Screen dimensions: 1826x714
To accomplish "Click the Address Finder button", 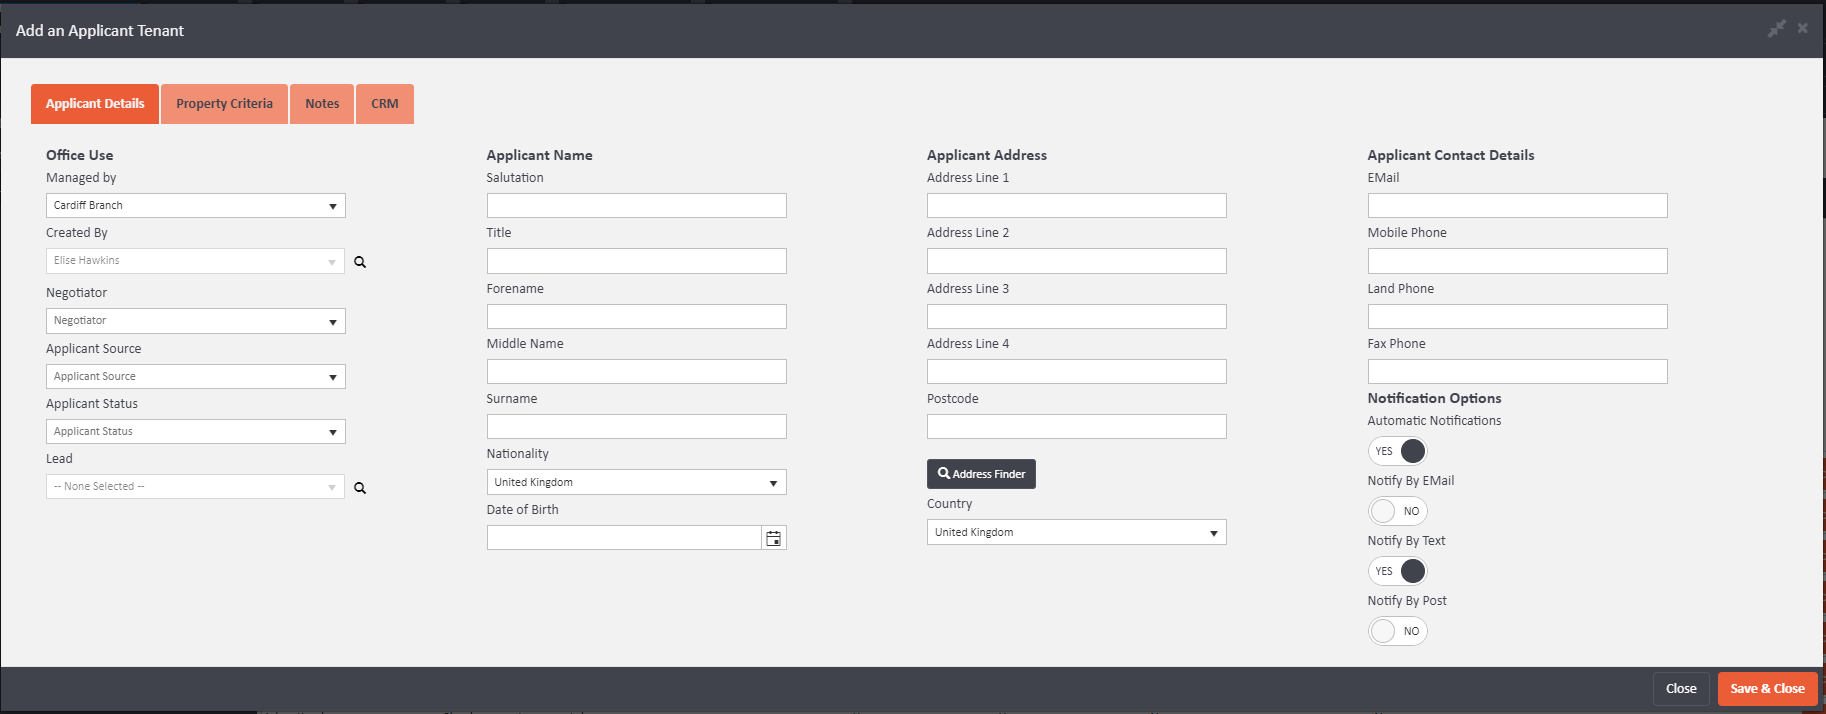I will (x=981, y=474).
